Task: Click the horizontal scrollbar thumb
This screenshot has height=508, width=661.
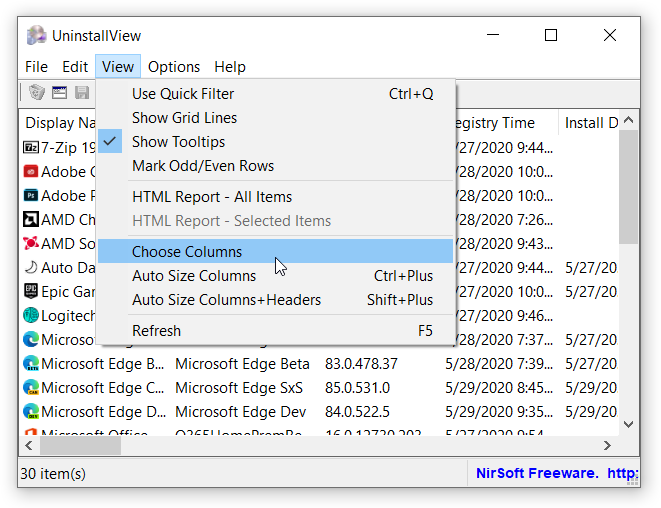Action: coord(80,445)
